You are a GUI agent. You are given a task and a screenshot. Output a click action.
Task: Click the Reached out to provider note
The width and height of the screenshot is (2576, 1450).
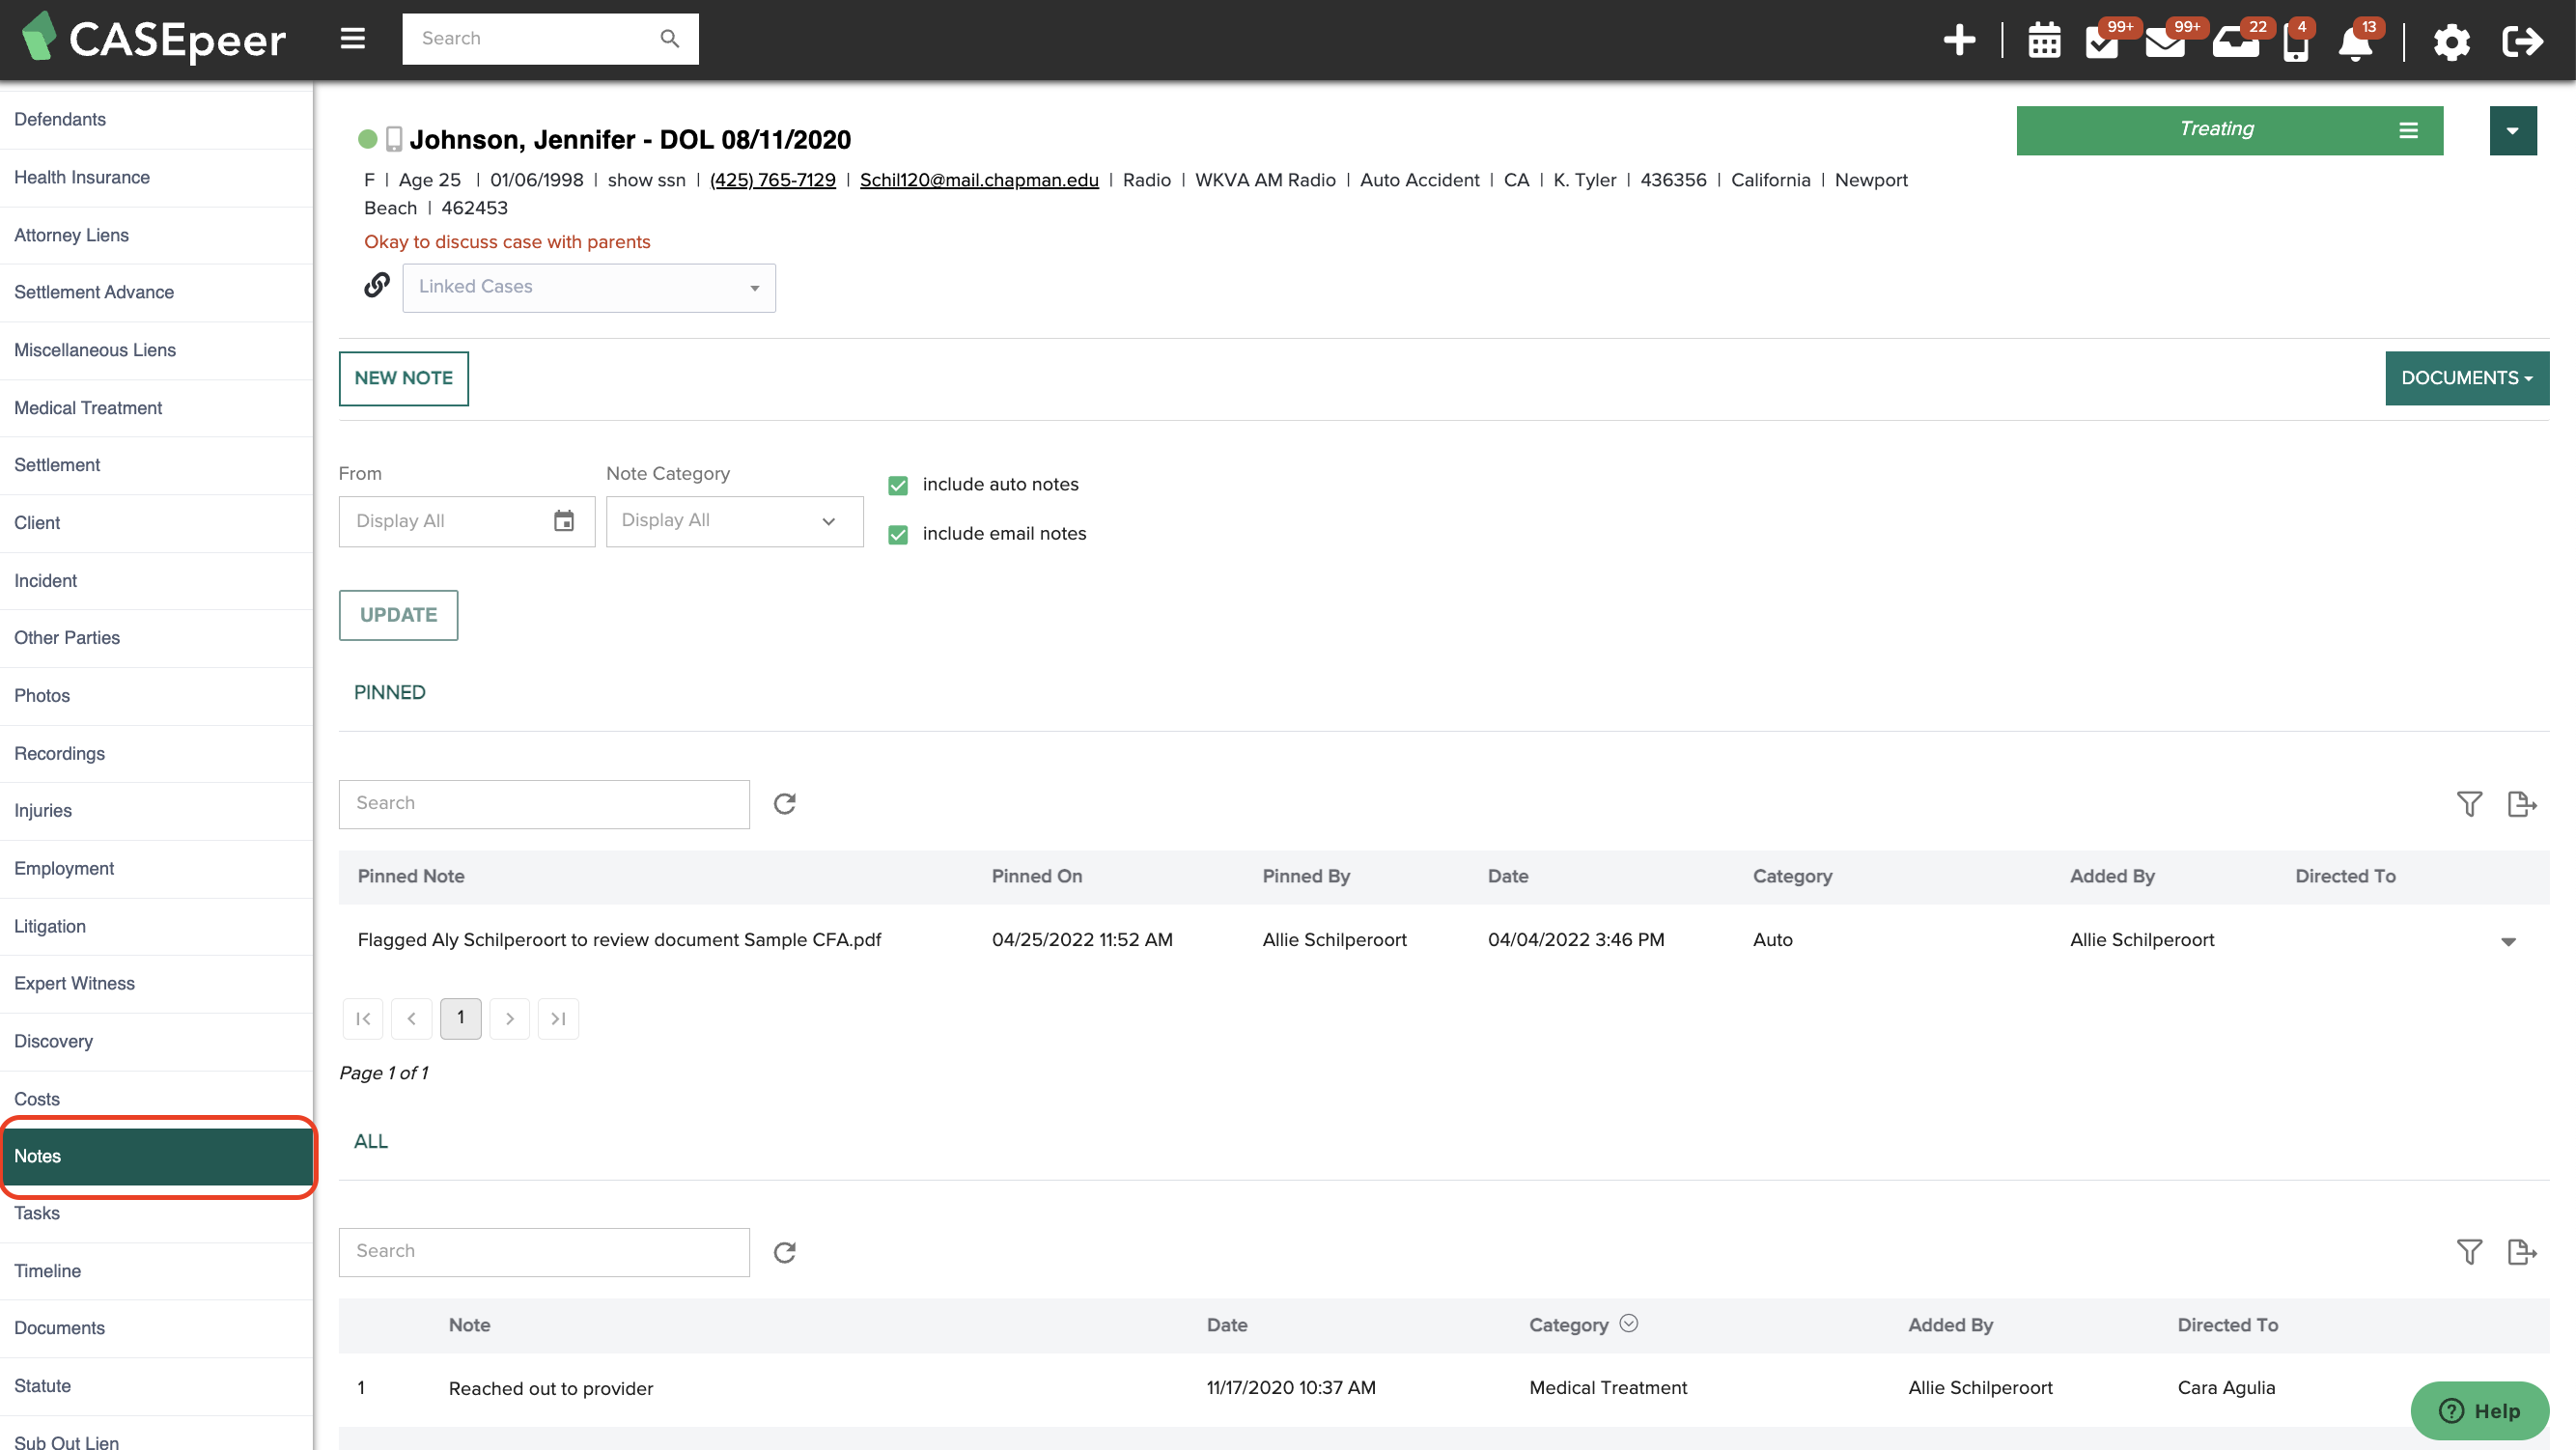coord(551,1388)
